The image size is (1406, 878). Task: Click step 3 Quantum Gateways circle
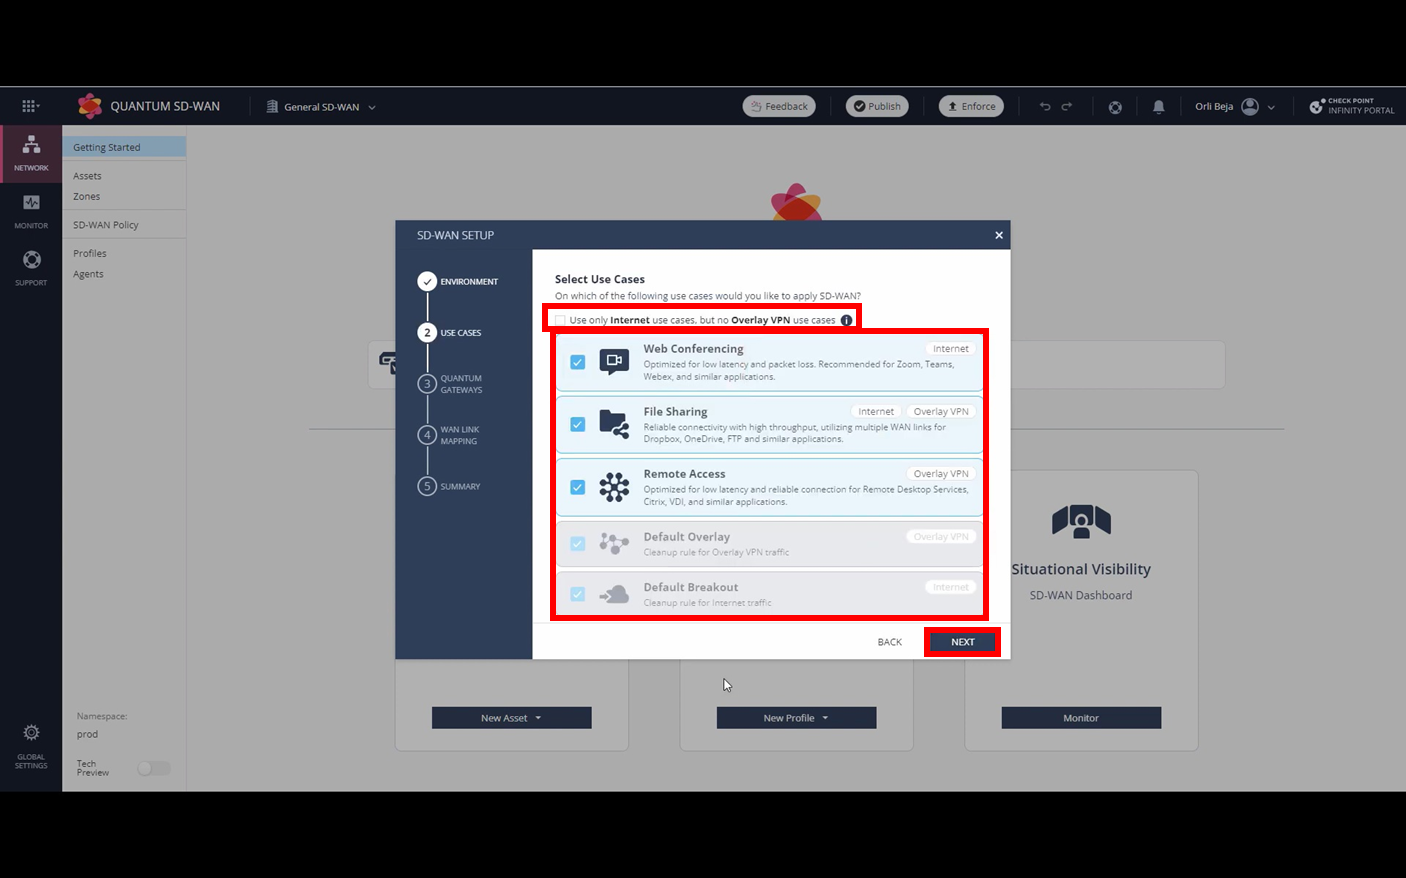(427, 383)
